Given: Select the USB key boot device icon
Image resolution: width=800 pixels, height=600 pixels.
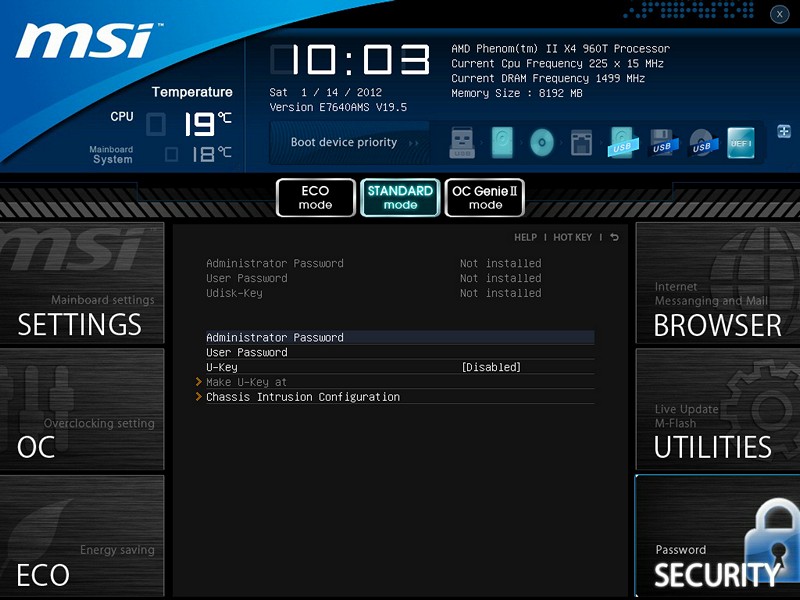Looking at the screenshot, I should (462, 142).
